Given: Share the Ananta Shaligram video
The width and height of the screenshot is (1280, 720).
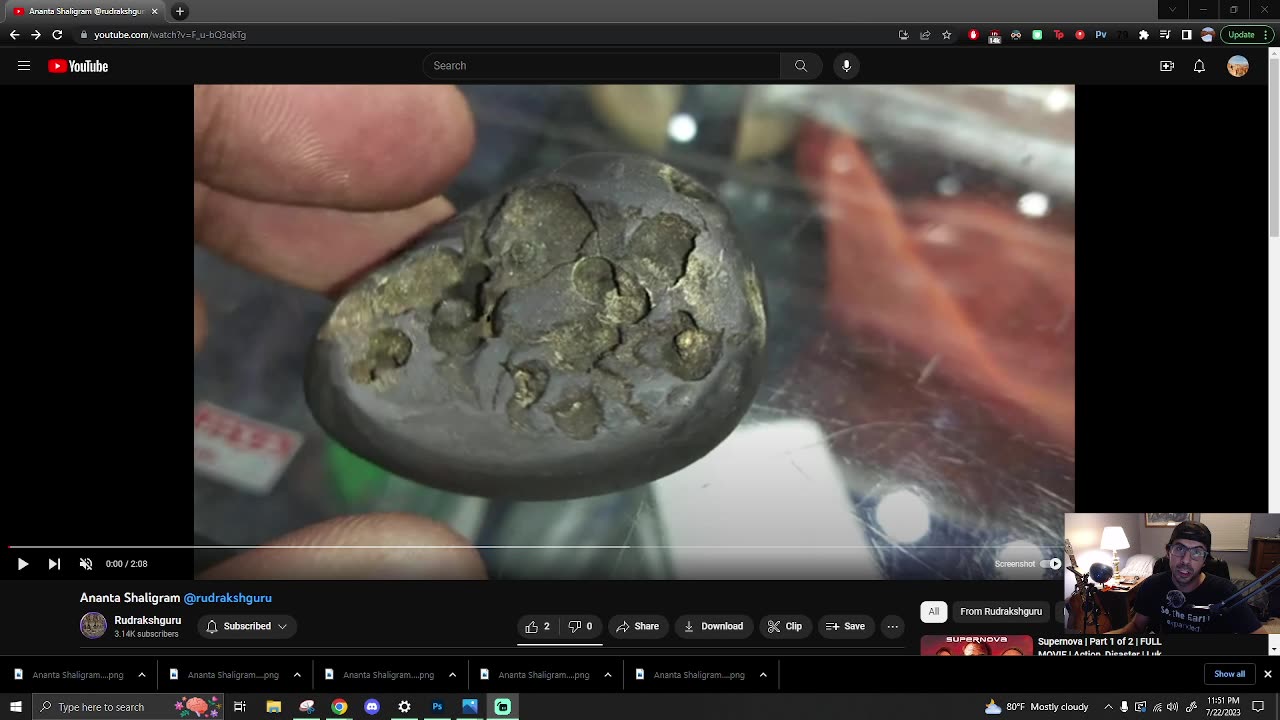Looking at the screenshot, I should (x=638, y=626).
